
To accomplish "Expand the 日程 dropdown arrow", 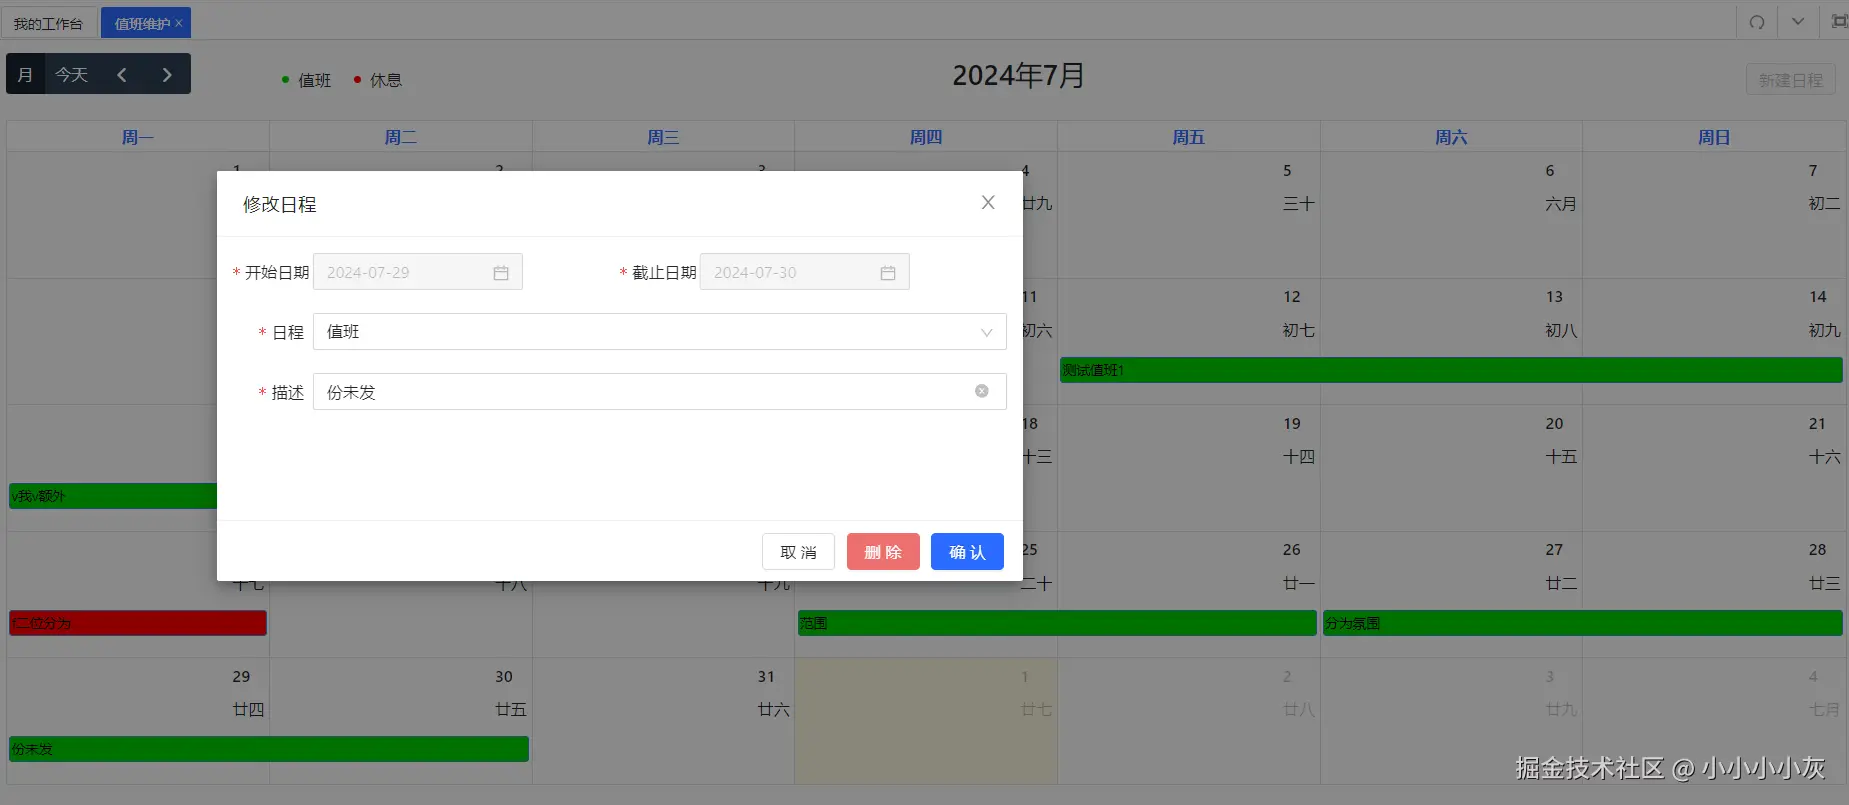I will [x=987, y=333].
